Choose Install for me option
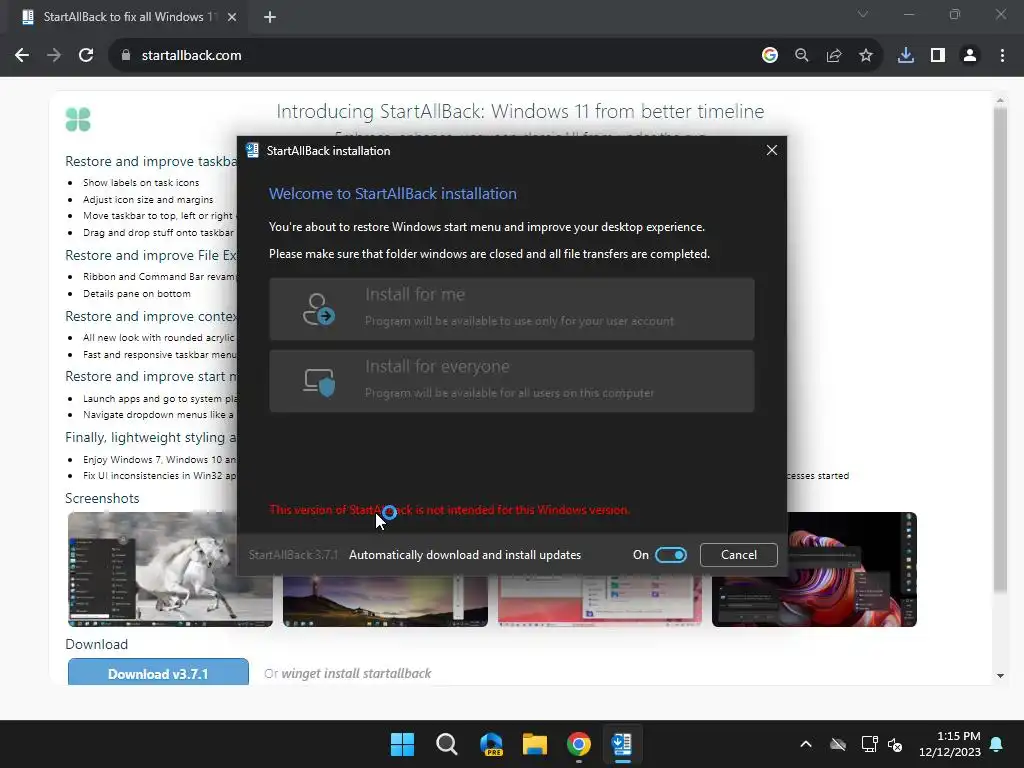This screenshot has width=1024, height=768. point(511,309)
